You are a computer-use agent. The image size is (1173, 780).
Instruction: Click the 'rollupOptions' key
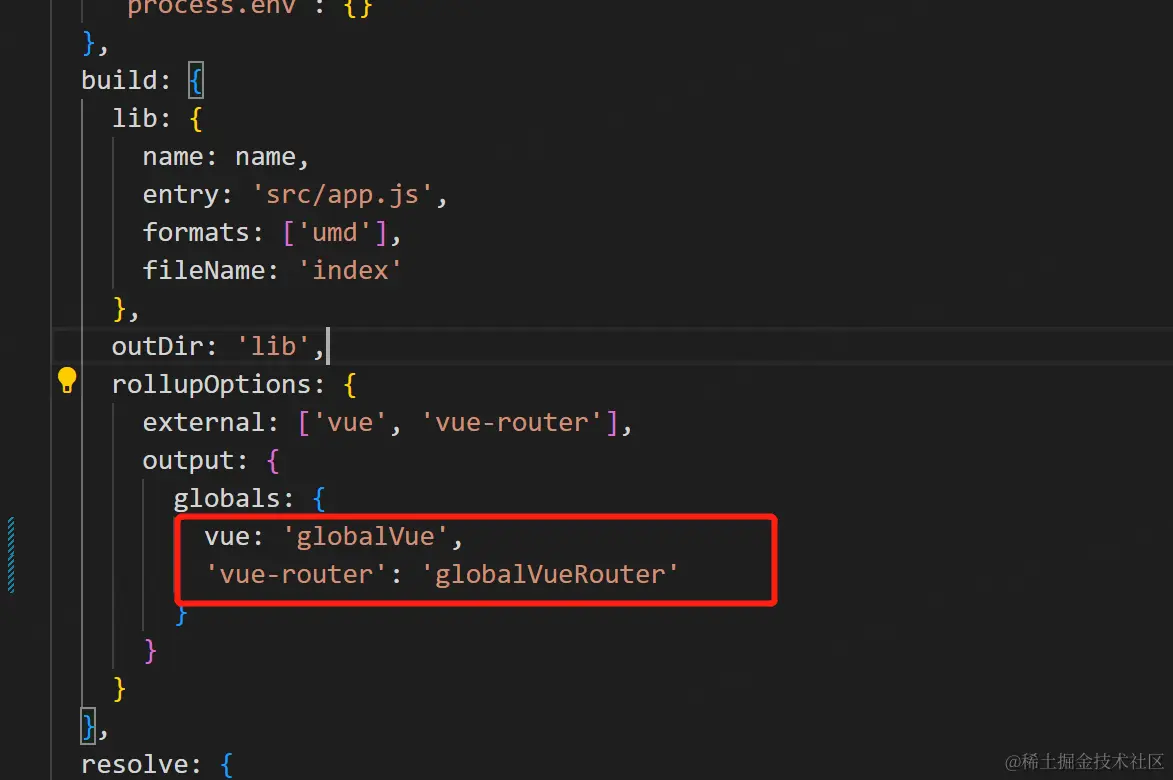[211, 384]
